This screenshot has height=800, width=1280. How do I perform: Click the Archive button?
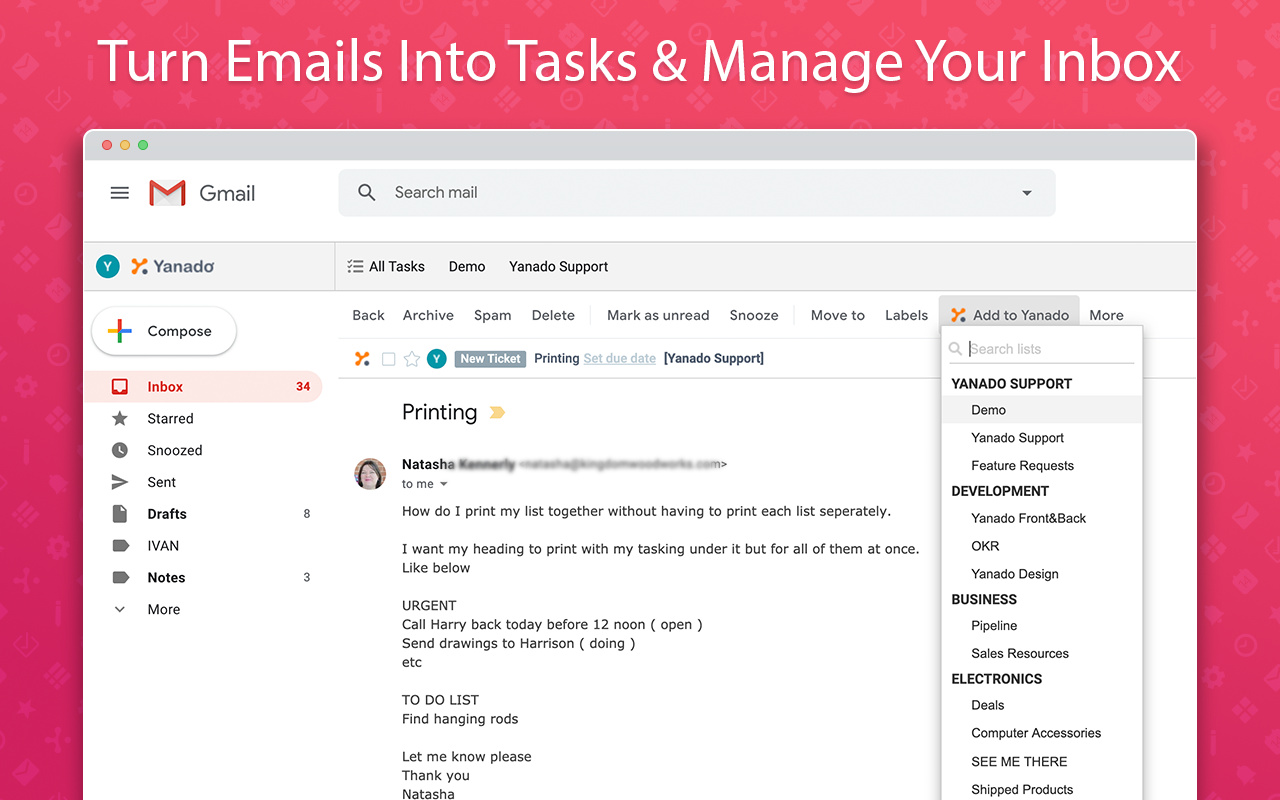[428, 314]
